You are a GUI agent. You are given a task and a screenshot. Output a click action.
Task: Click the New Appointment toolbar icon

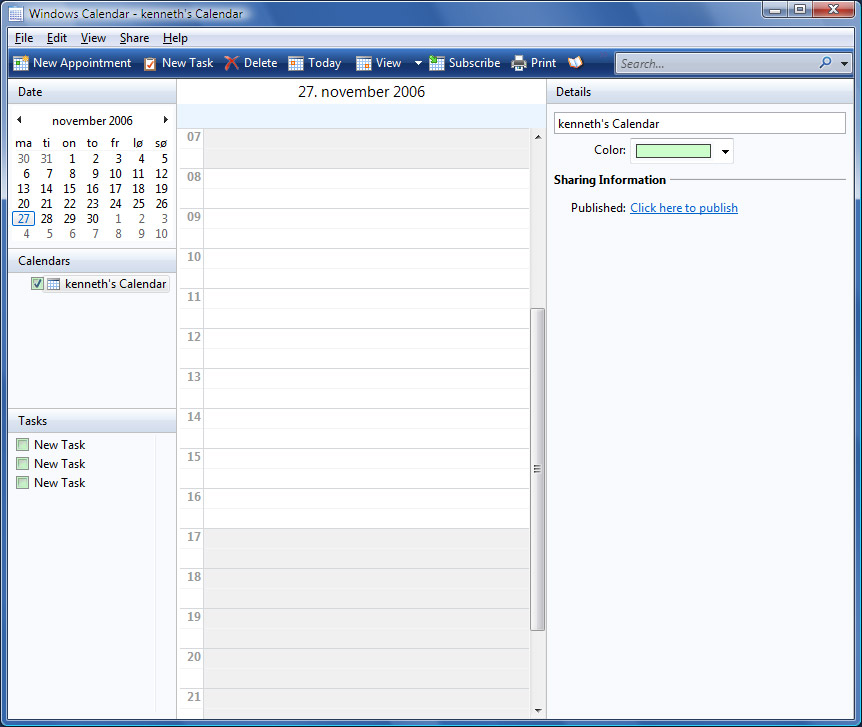click(21, 63)
